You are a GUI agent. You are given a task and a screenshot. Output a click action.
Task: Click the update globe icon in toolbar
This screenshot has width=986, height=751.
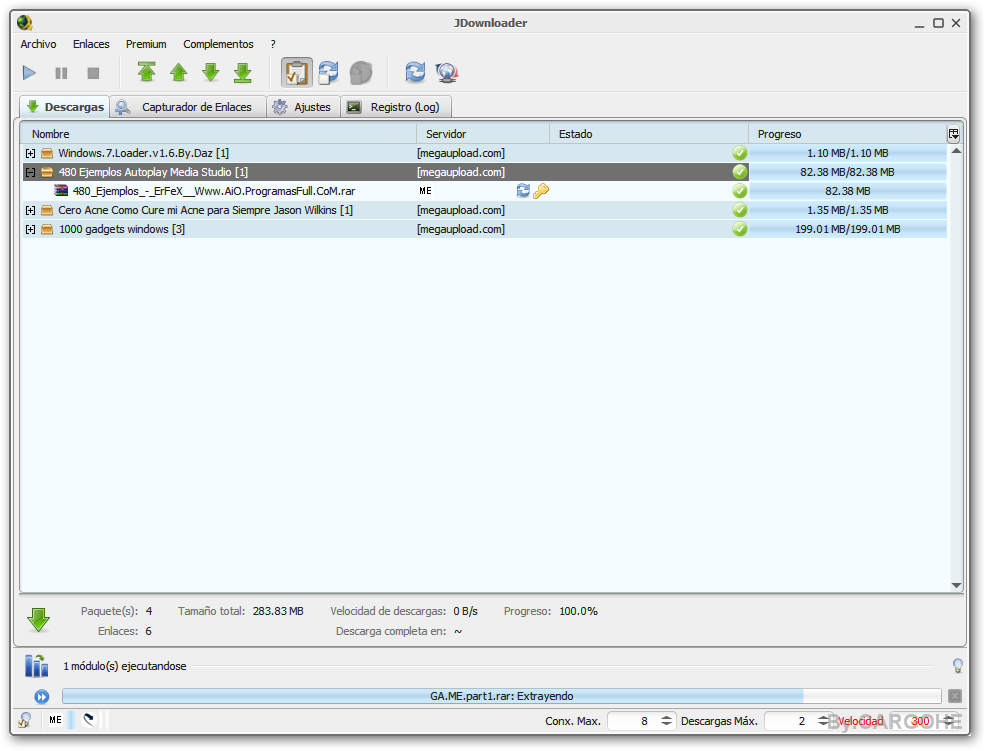coord(446,73)
